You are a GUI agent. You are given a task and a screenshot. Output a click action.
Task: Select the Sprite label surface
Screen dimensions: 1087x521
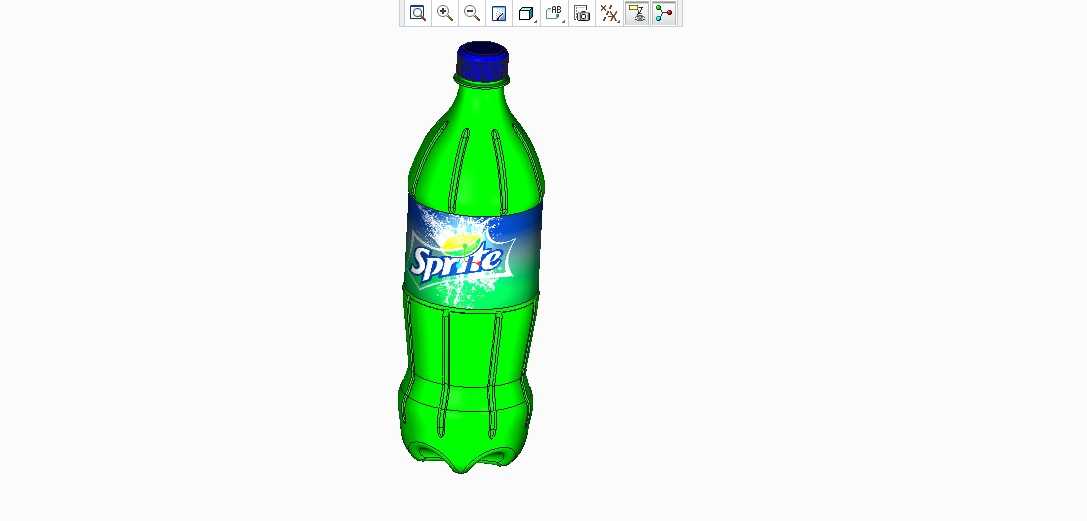pyautogui.click(x=472, y=254)
